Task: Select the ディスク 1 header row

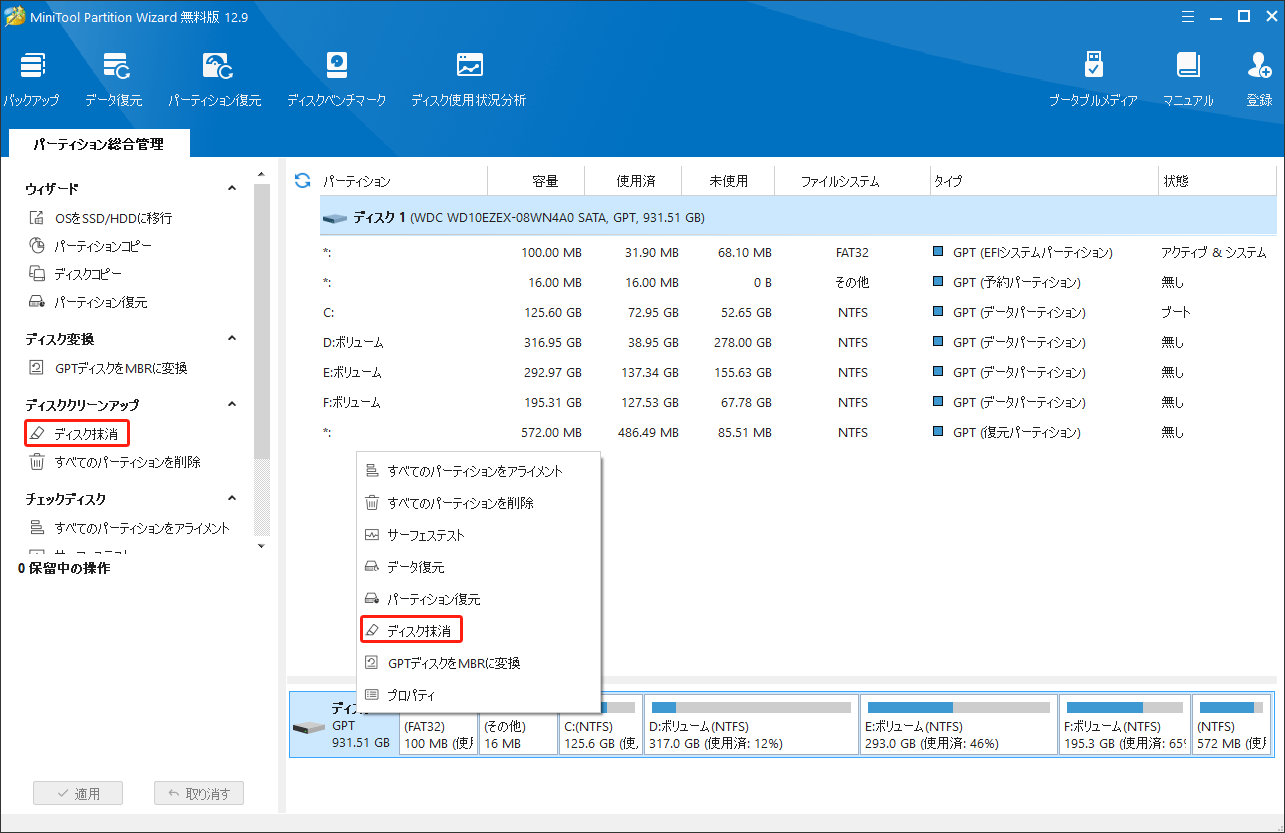Action: pos(798,217)
